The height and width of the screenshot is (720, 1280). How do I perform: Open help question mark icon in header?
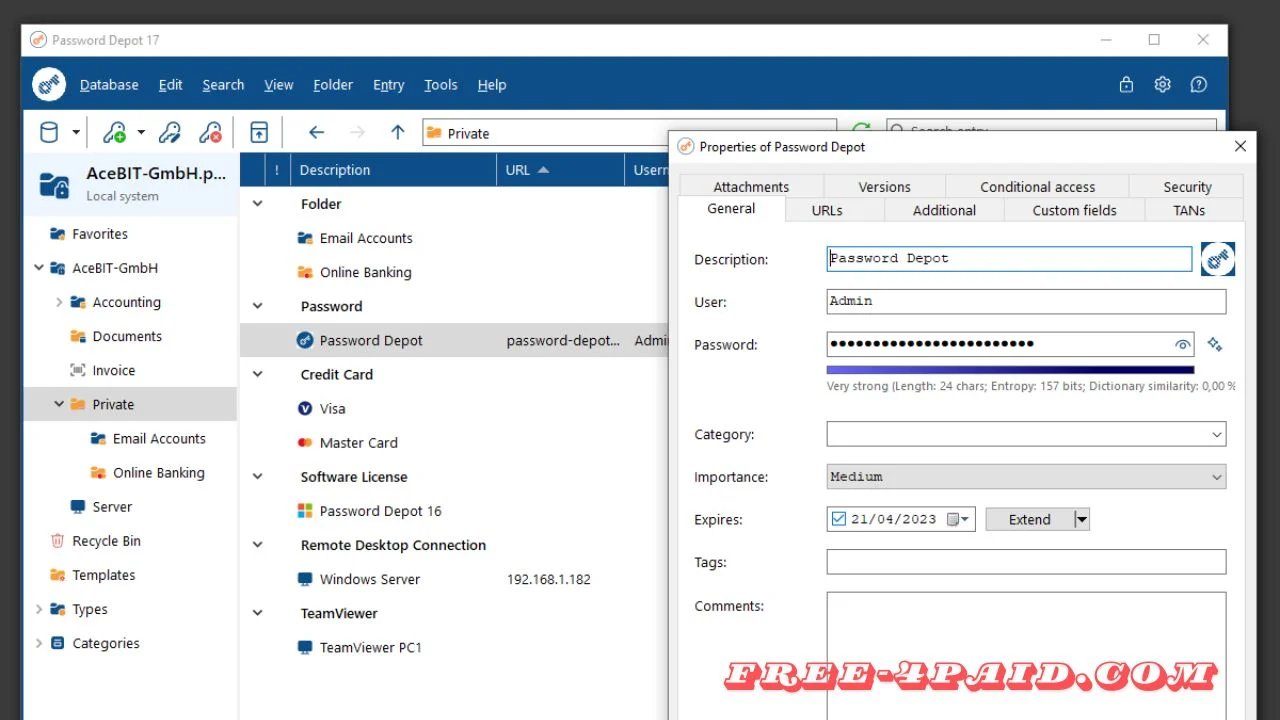pos(1199,85)
